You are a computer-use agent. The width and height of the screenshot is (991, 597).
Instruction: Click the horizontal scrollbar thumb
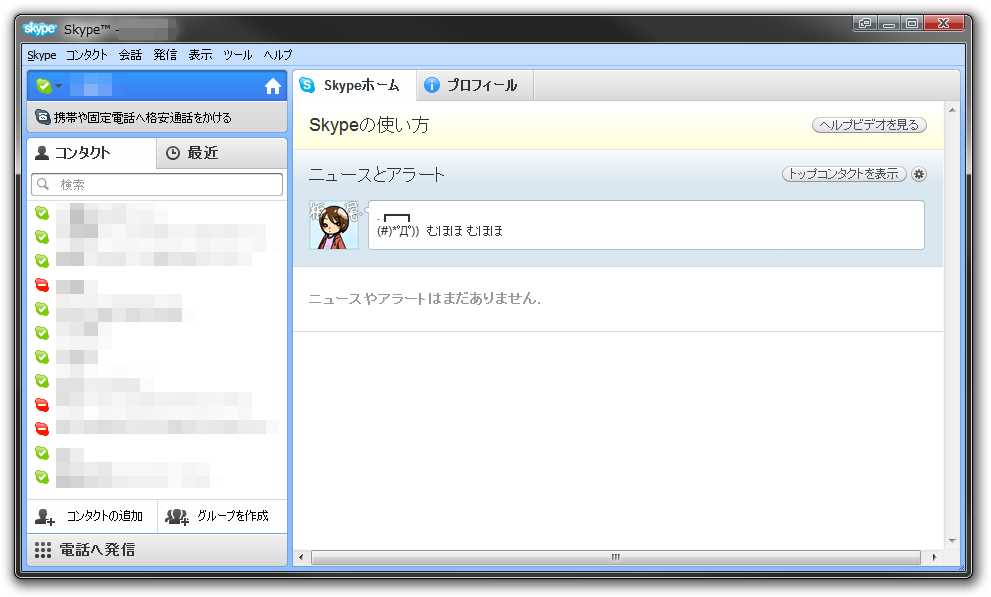[616, 557]
